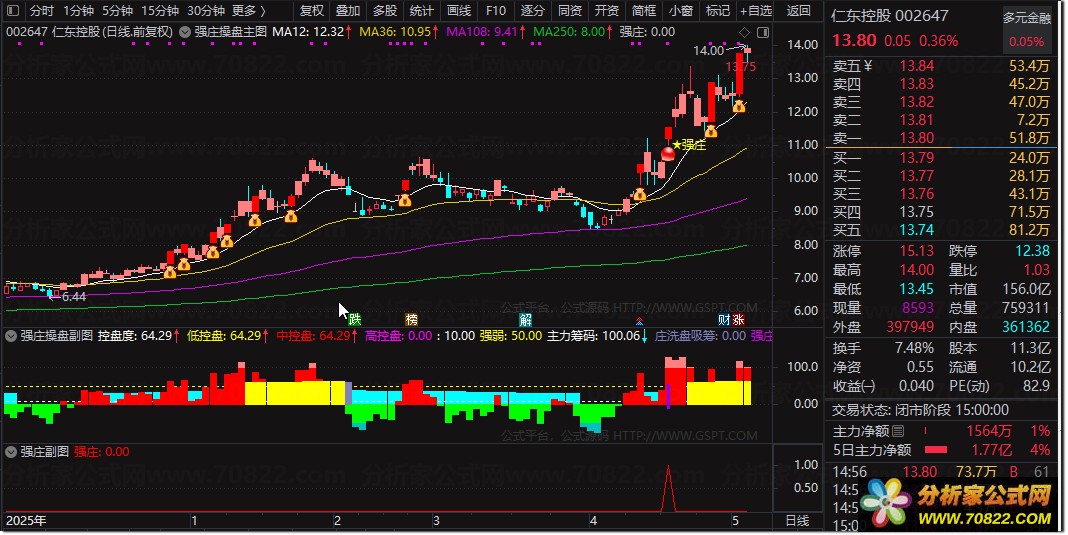Select the 15分钟 period tab
Screen dimensions: 1068x535
160,11
